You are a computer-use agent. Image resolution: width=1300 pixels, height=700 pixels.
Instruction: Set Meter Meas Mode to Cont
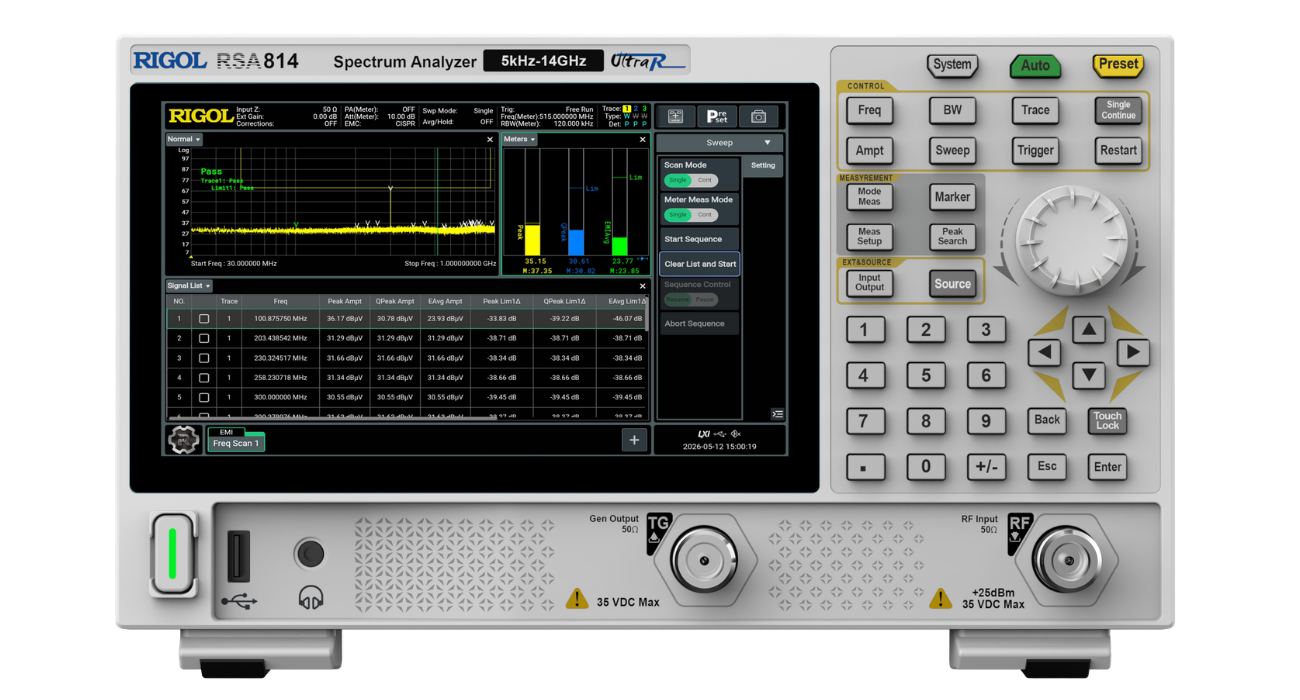click(x=704, y=215)
